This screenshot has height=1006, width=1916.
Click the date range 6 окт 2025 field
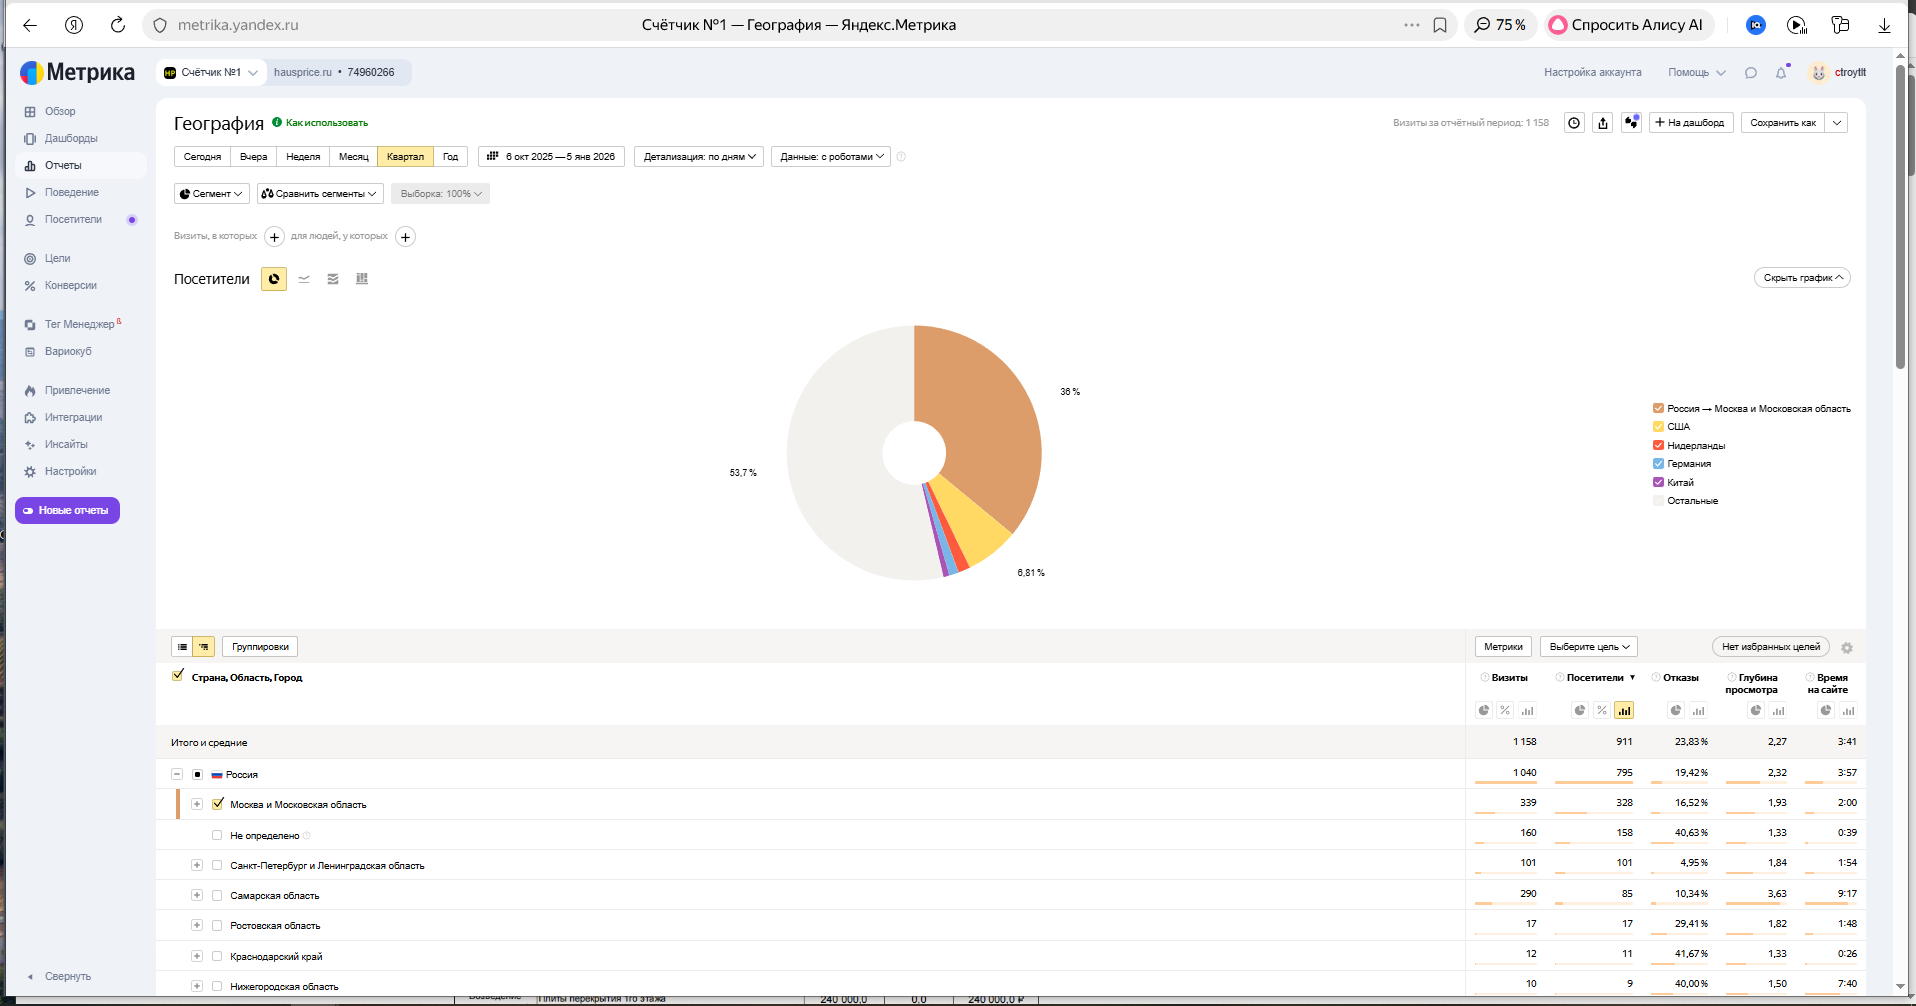click(551, 157)
